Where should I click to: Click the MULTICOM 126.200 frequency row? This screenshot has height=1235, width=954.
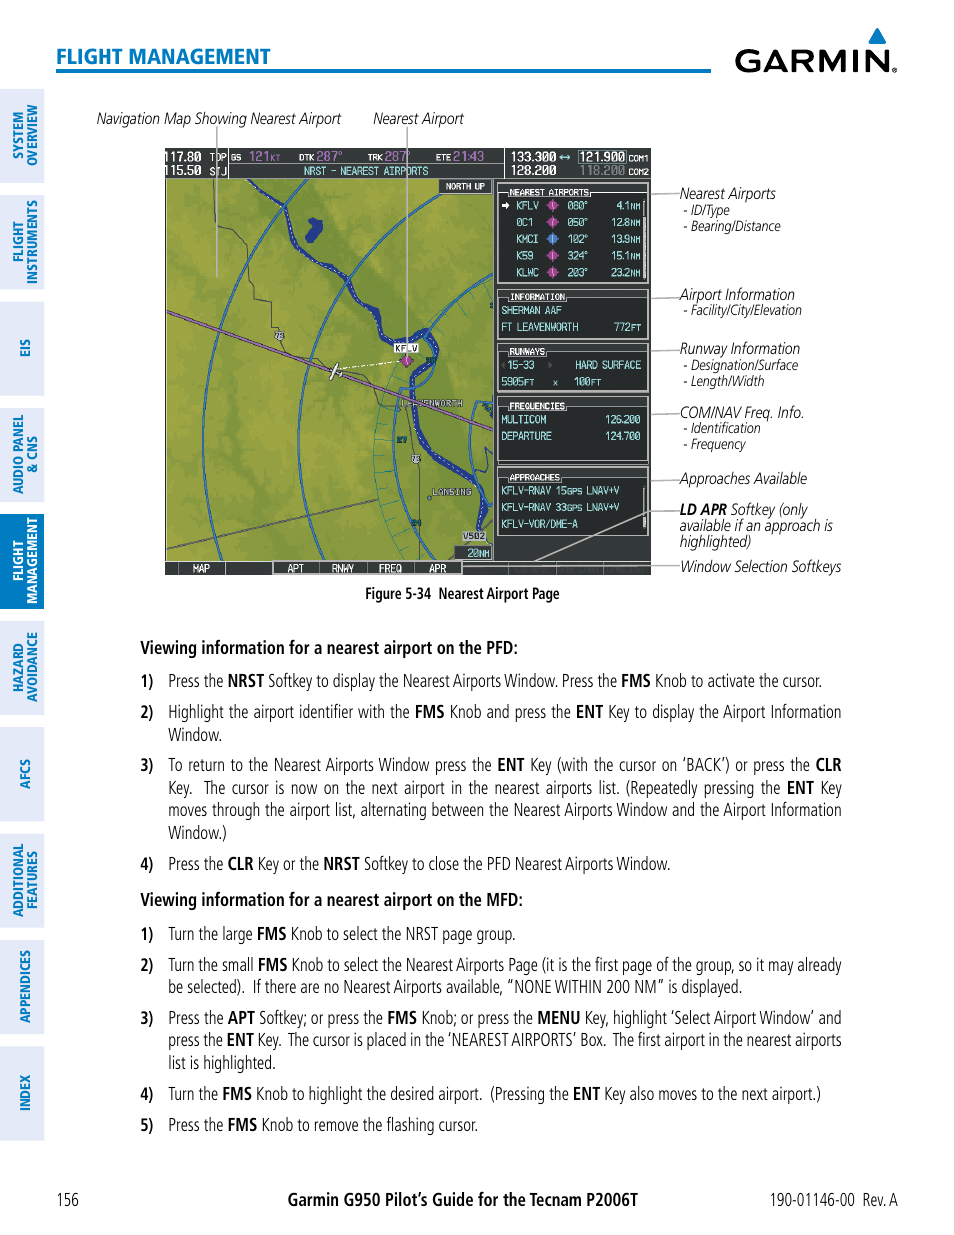[x=571, y=420]
